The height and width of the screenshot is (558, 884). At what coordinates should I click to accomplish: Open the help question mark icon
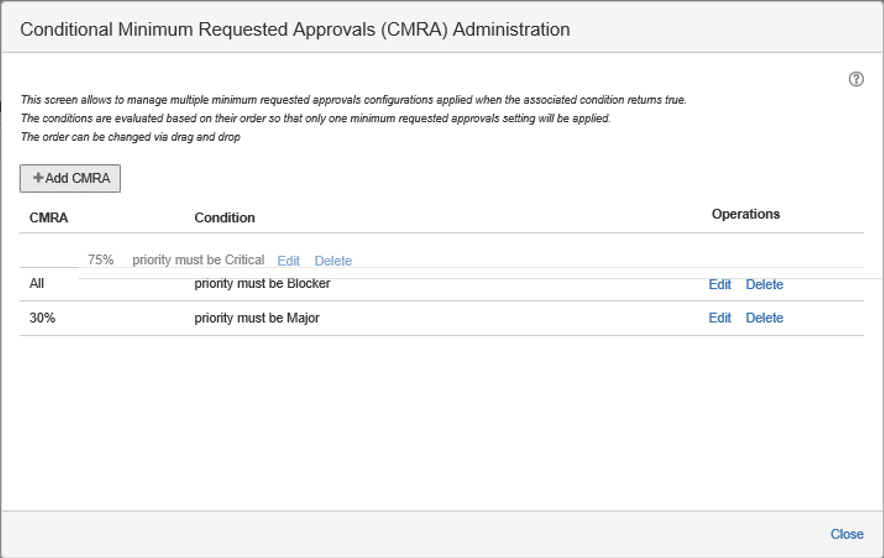click(856, 80)
